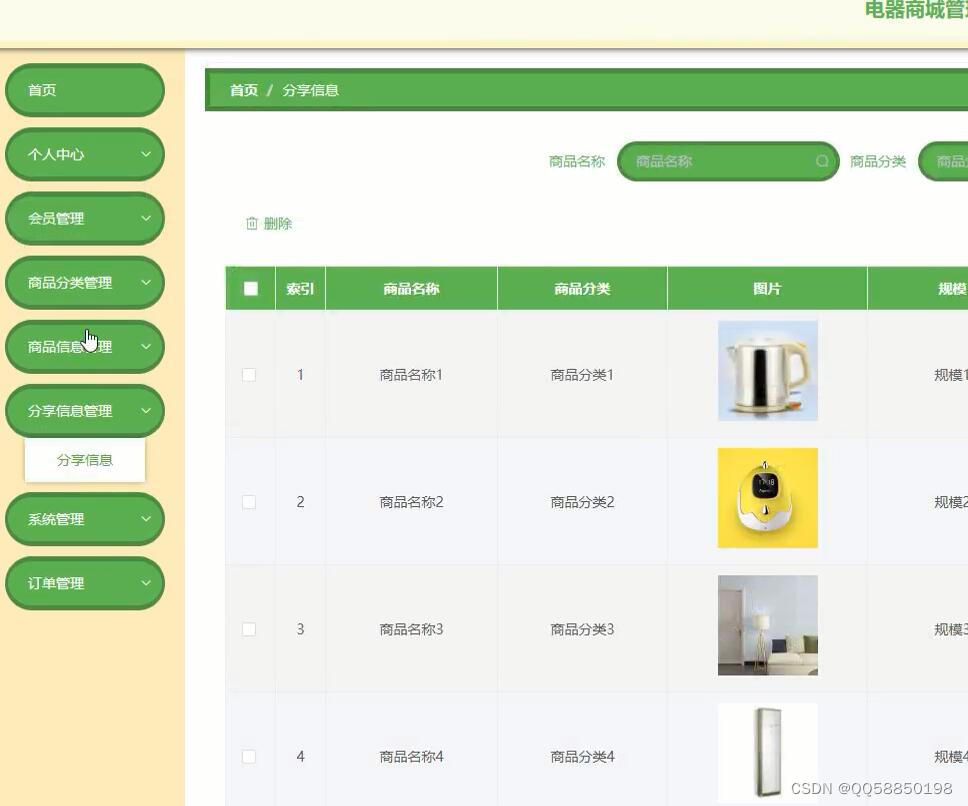Image resolution: width=968 pixels, height=806 pixels.
Task: Click the trash icon next to 删除
Action: click(x=252, y=224)
